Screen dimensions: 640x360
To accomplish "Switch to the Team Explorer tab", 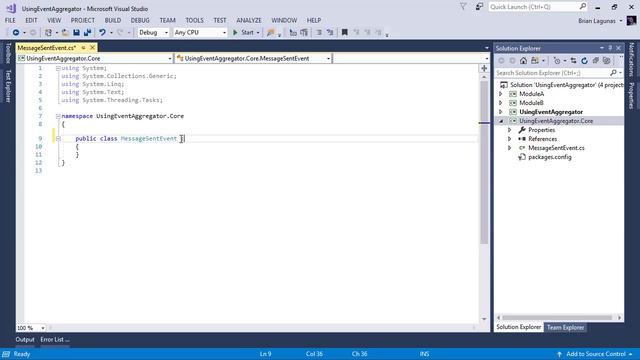I will (565, 327).
